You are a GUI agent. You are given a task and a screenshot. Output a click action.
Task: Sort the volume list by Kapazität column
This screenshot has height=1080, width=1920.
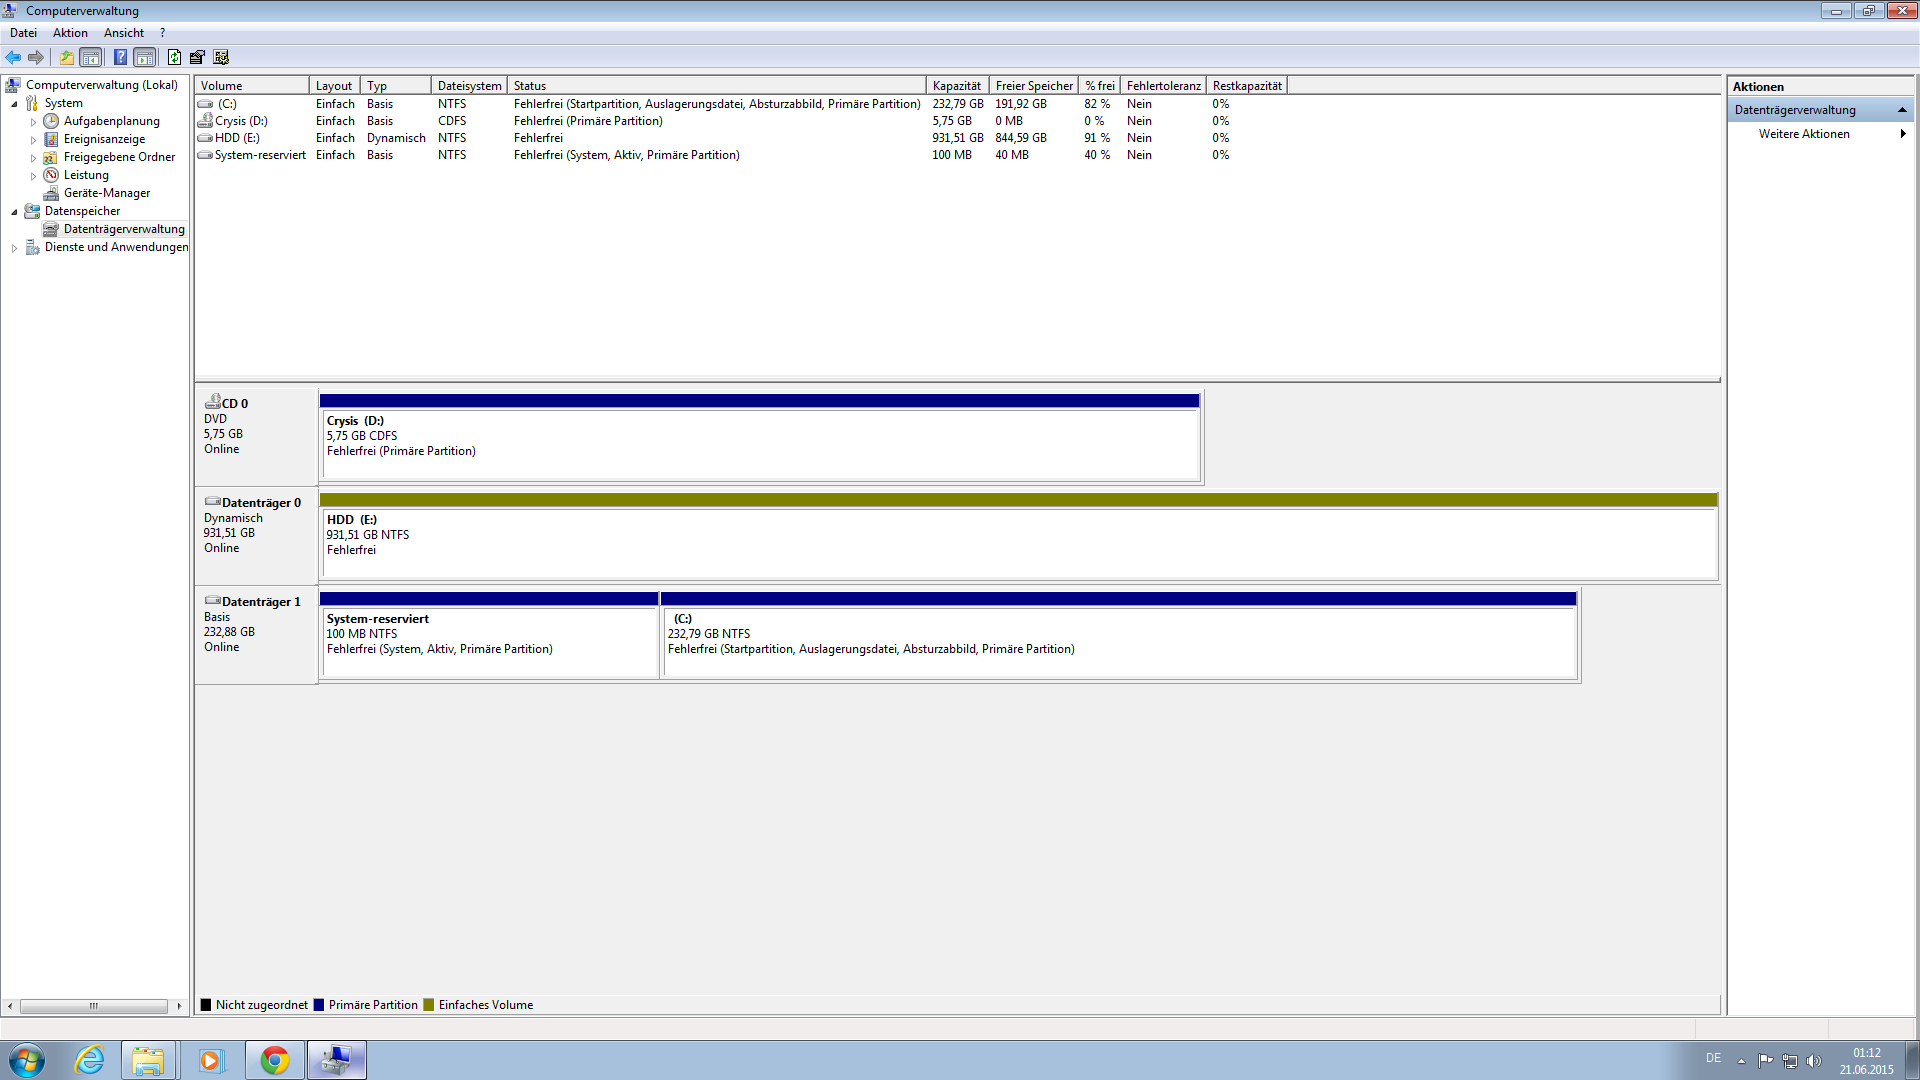point(956,86)
